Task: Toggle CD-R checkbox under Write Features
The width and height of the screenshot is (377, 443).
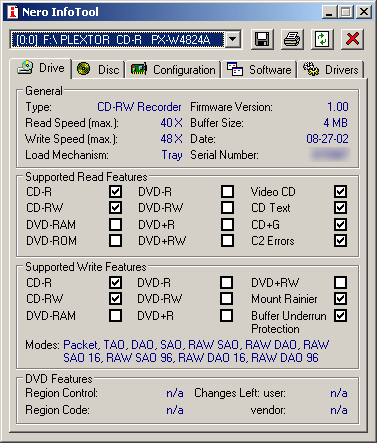Action: click(115, 282)
